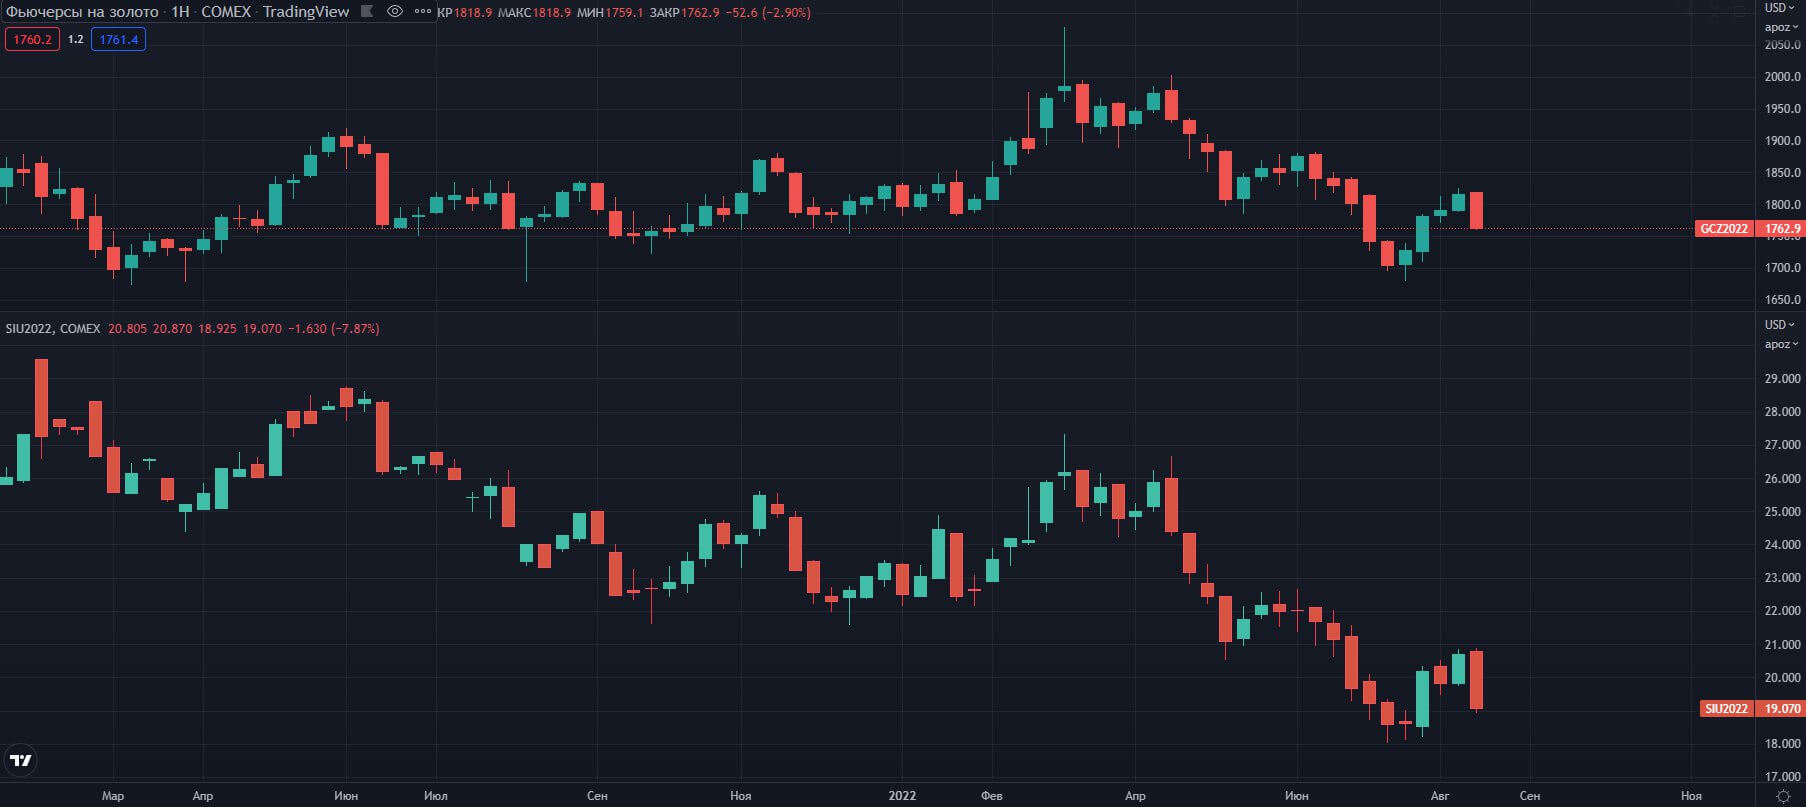
Task: Click the 17.000 level on silver price scale
Action: (x=1782, y=777)
